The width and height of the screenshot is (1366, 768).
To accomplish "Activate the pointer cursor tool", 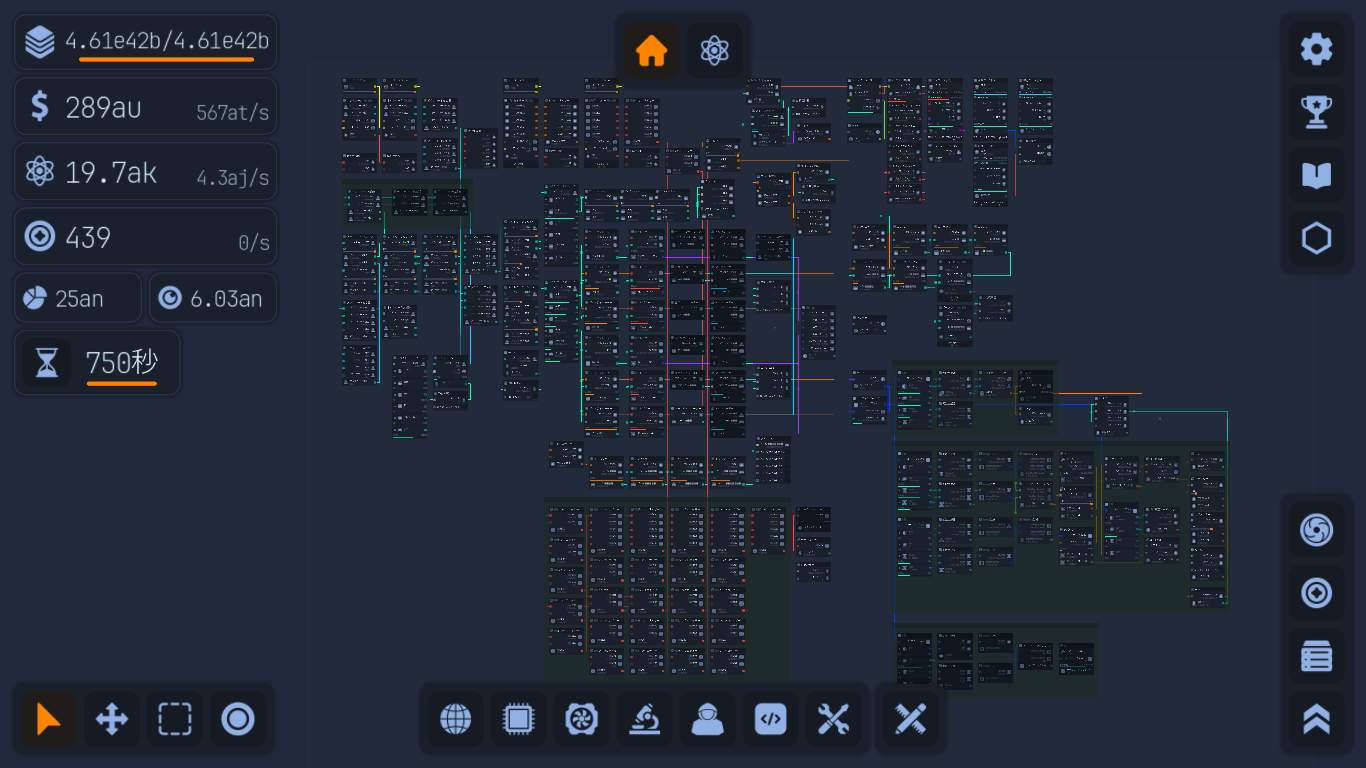I will pos(48,719).
